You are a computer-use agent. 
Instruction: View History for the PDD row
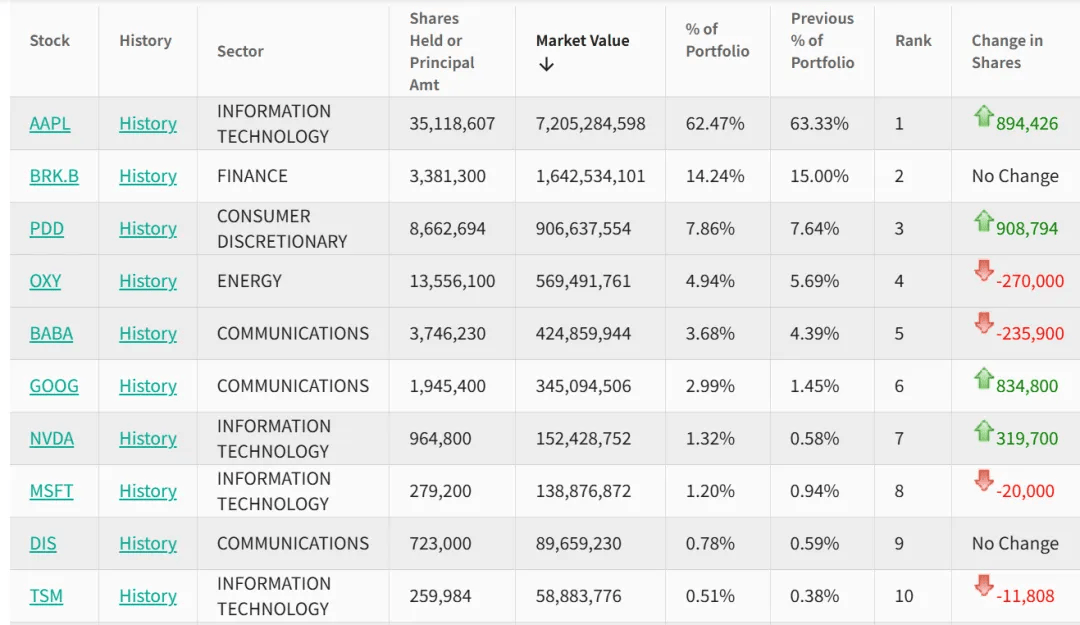coord(148,229)
